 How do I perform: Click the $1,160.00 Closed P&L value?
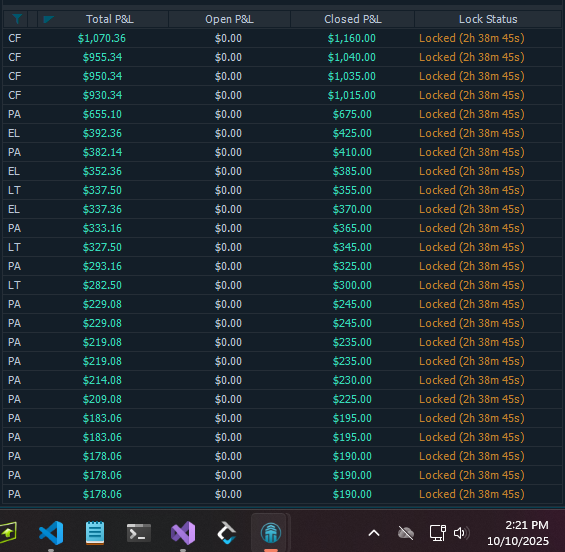tap(352, 38)
